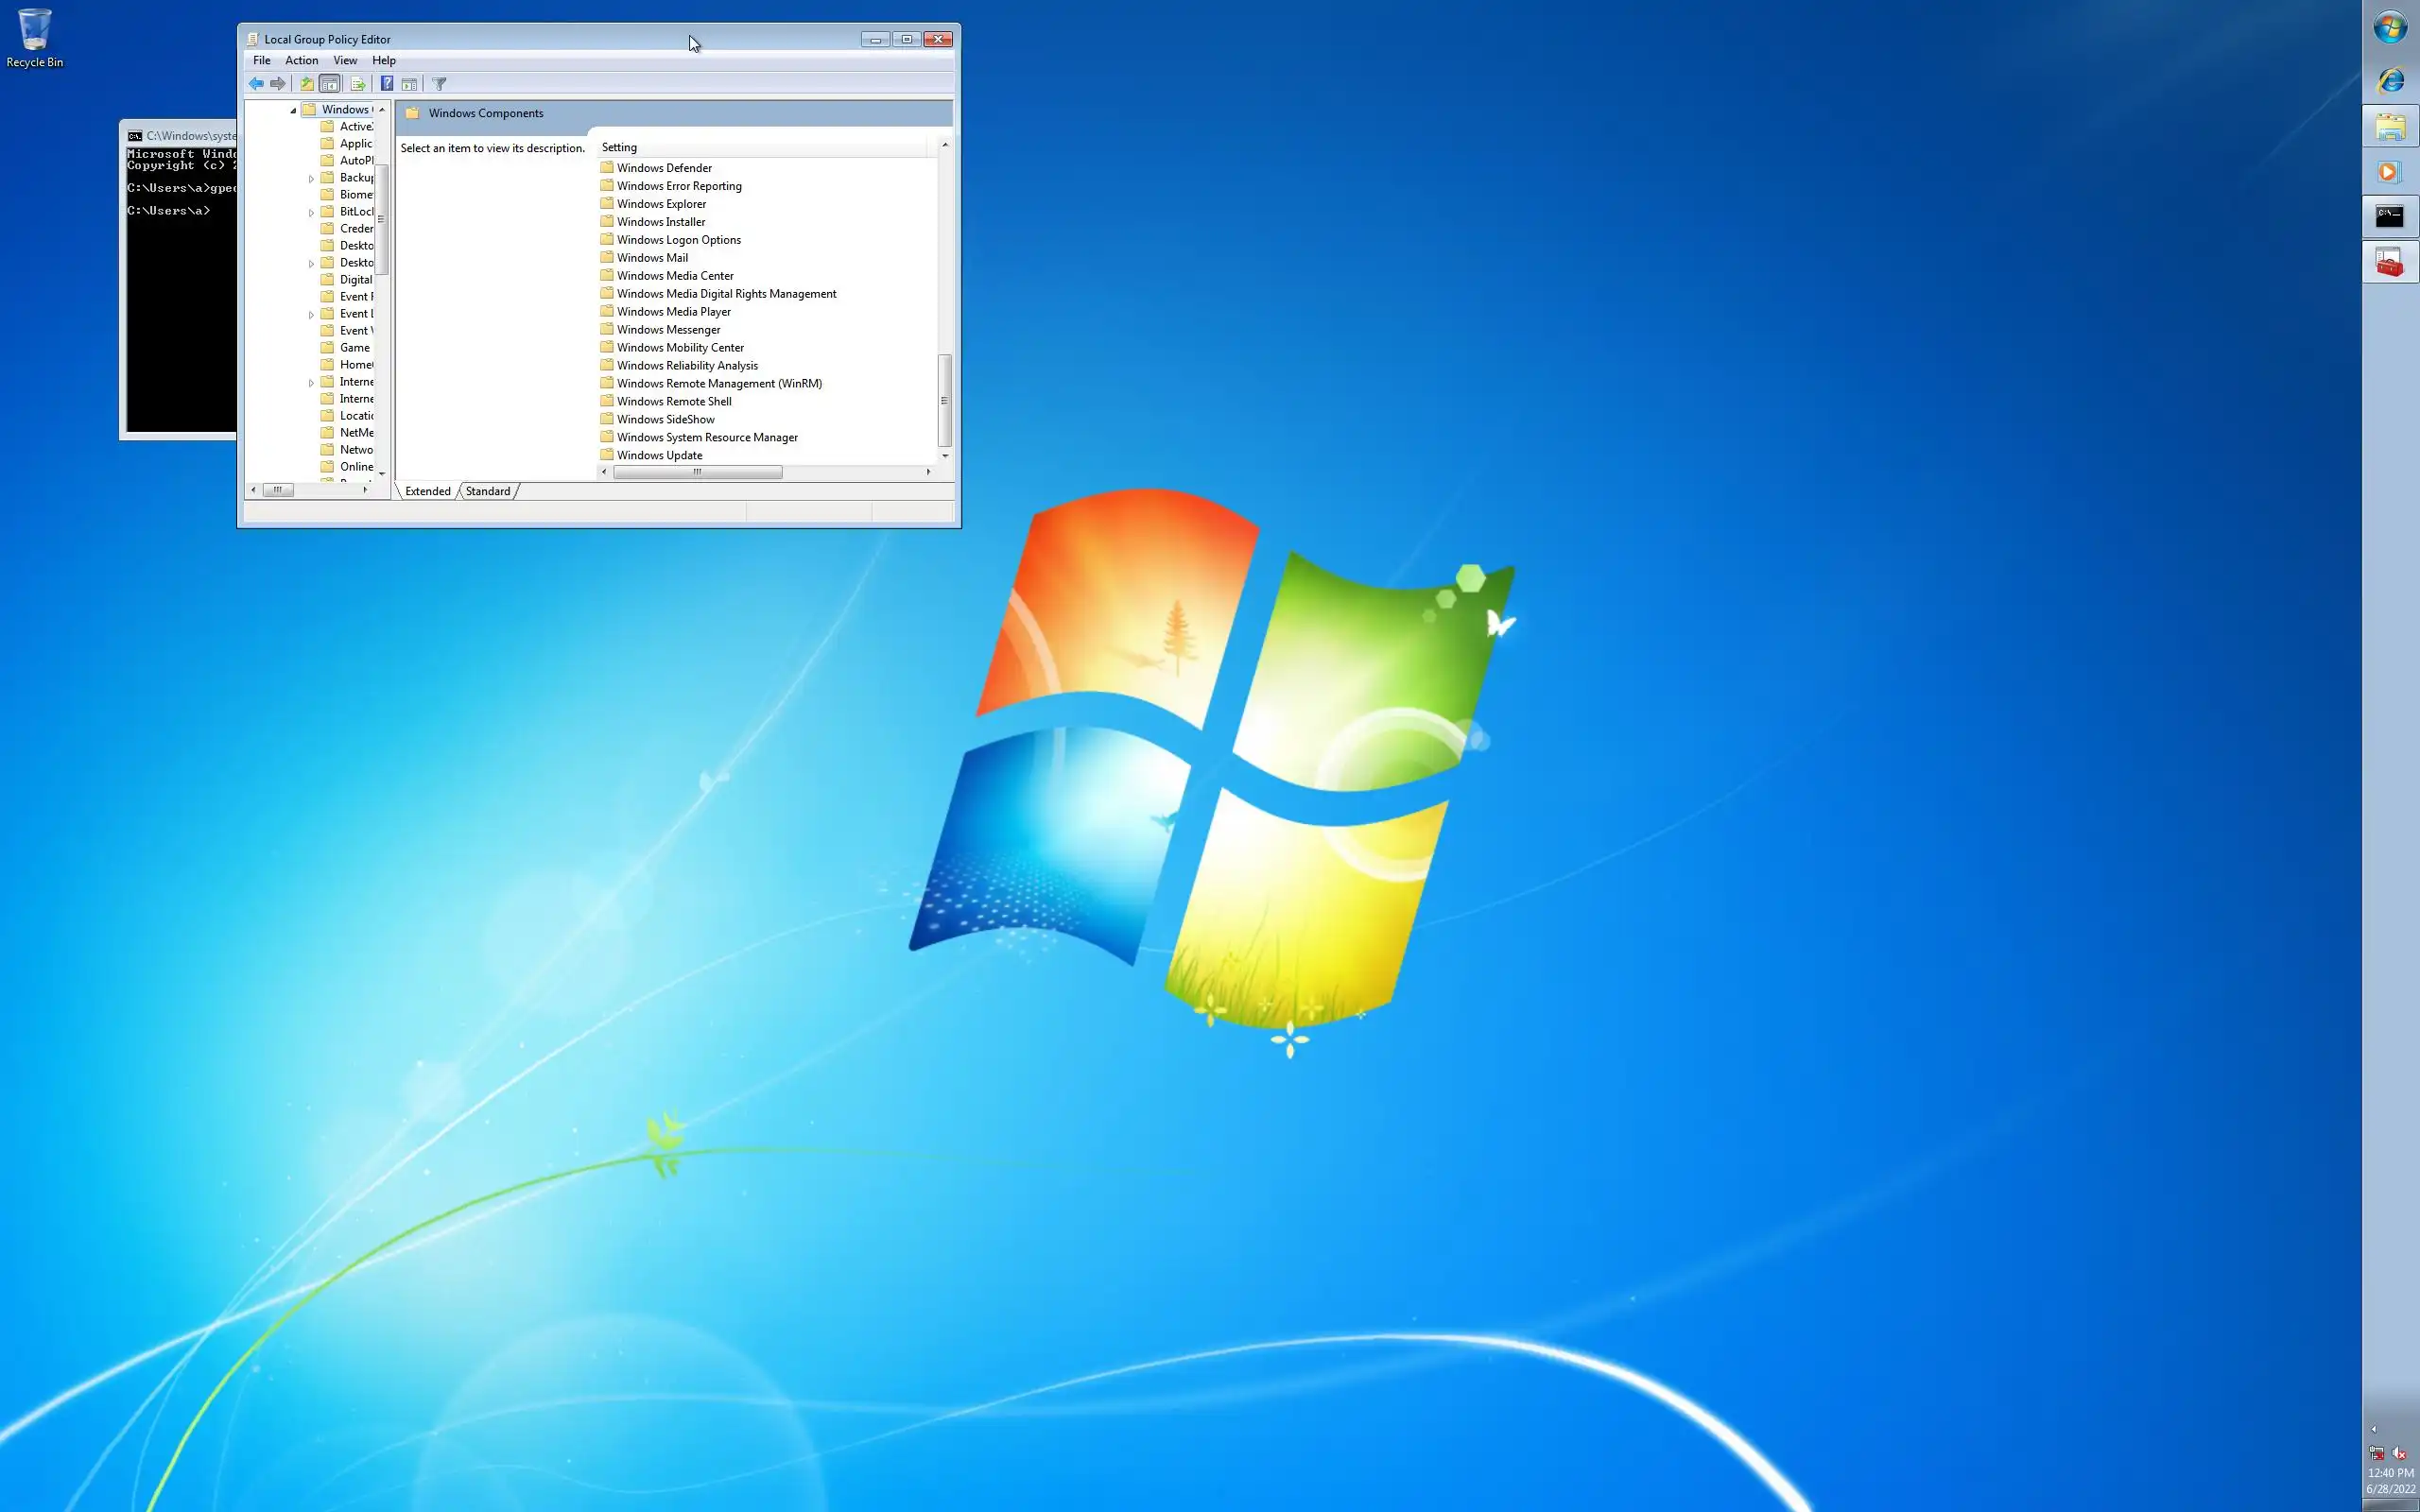The image size is (2420, 1512).
Task: Click Command Prompt icon in taskbar
Action: pyautogui.click(x=2389, y=217)
